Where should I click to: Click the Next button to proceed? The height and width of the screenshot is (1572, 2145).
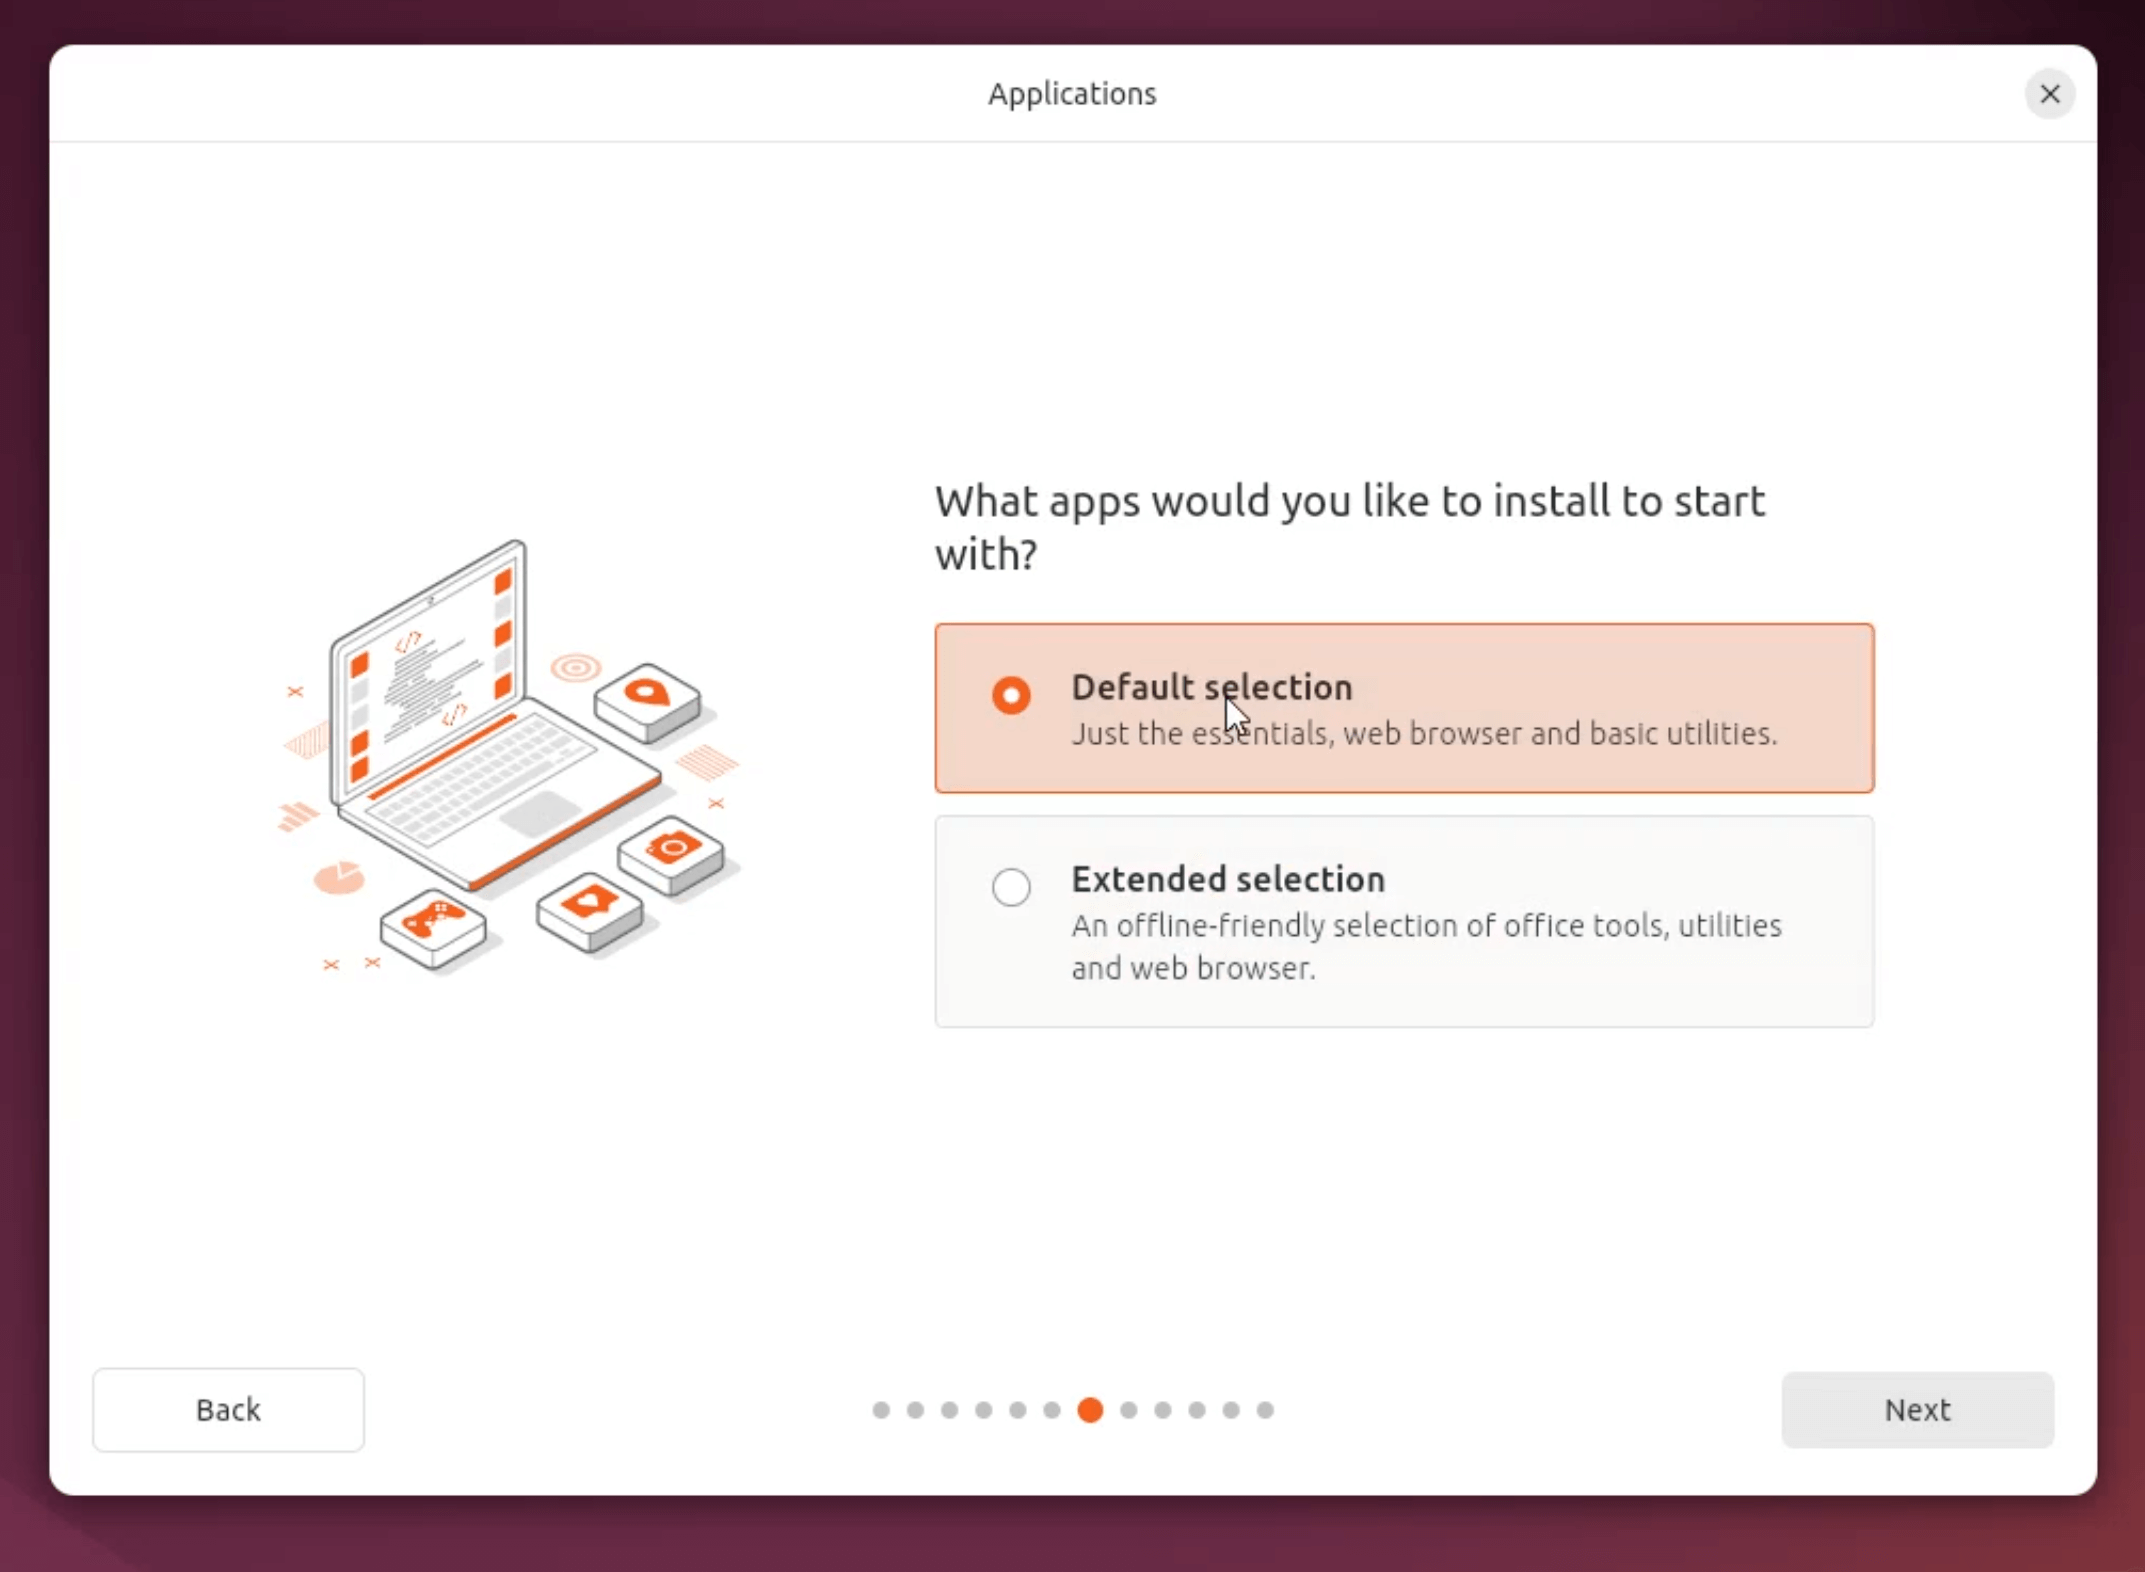1917,1409
